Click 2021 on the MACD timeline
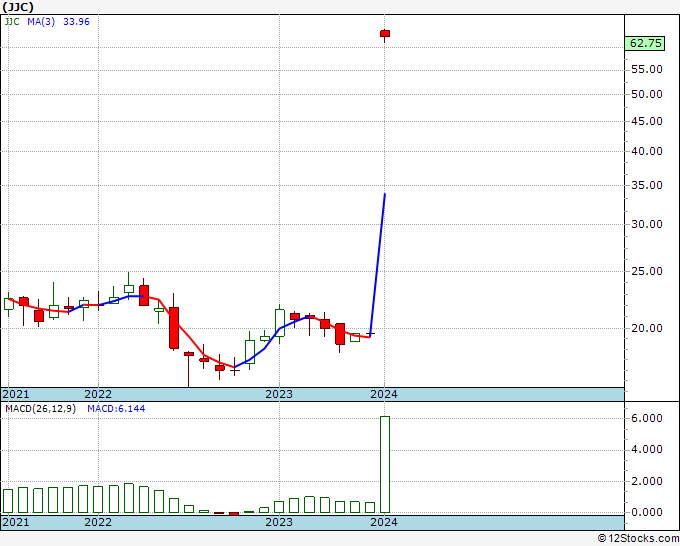680x546 pixels. click(x=16, y=522)
